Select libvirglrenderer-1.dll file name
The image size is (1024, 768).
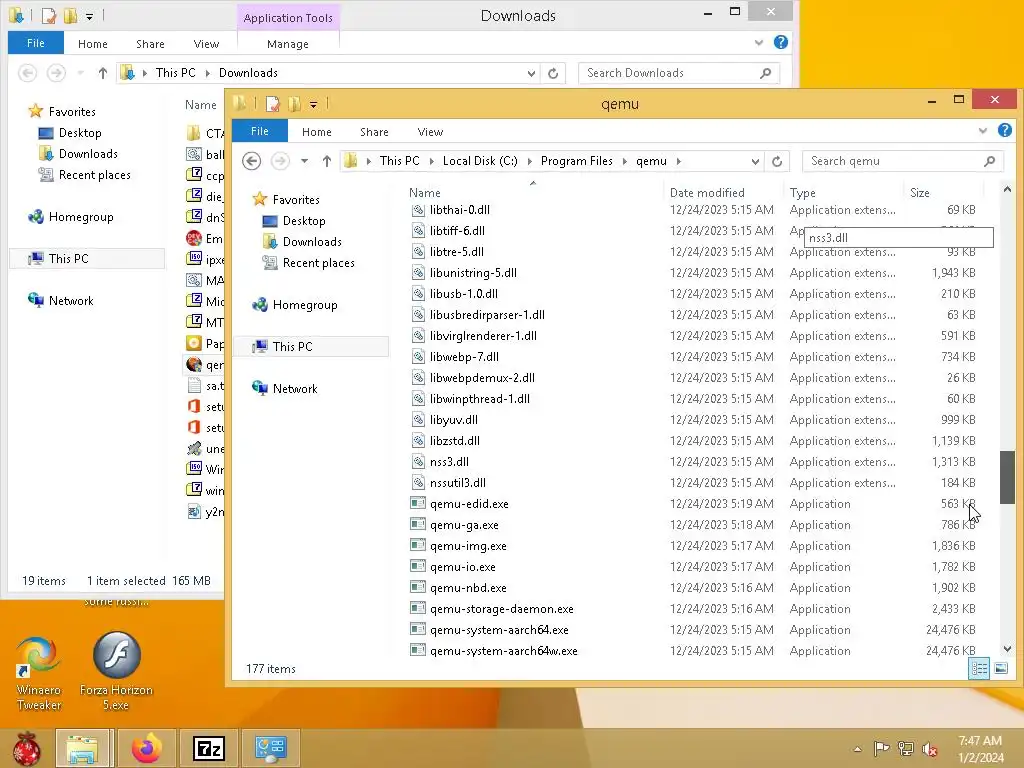pos(483,336)
